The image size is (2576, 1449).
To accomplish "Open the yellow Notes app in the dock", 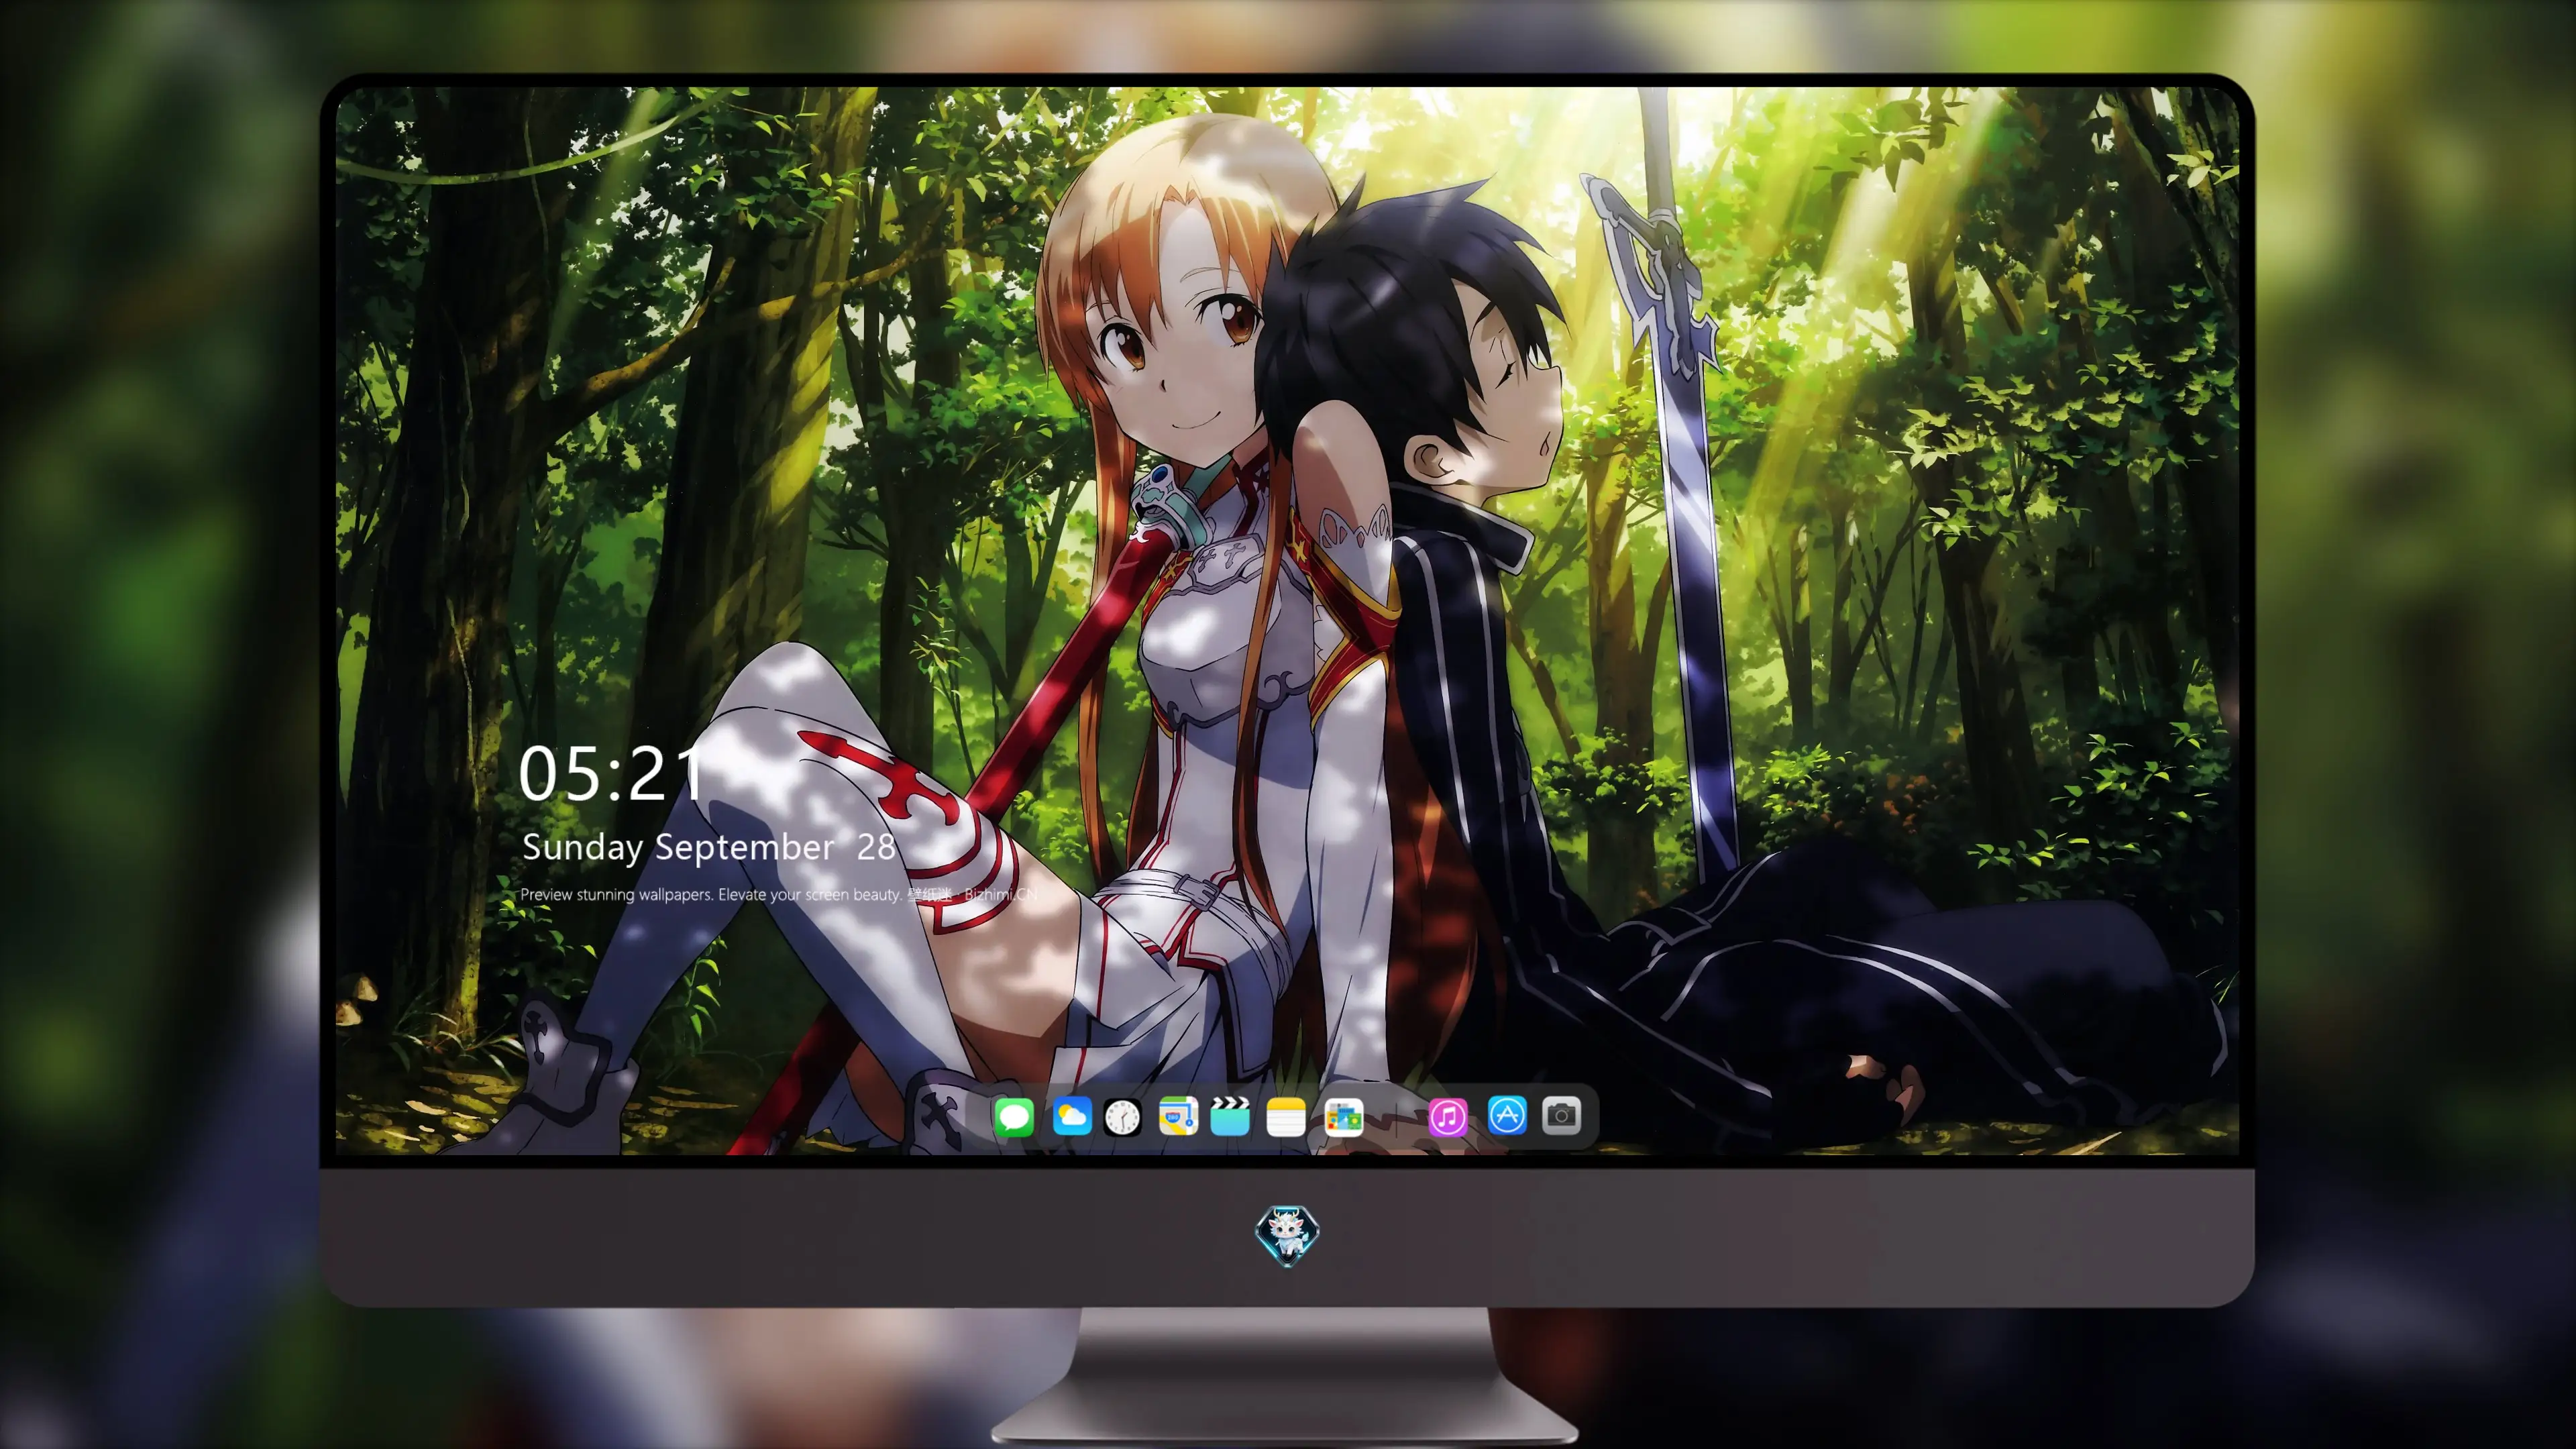I will point(1285,1116).
